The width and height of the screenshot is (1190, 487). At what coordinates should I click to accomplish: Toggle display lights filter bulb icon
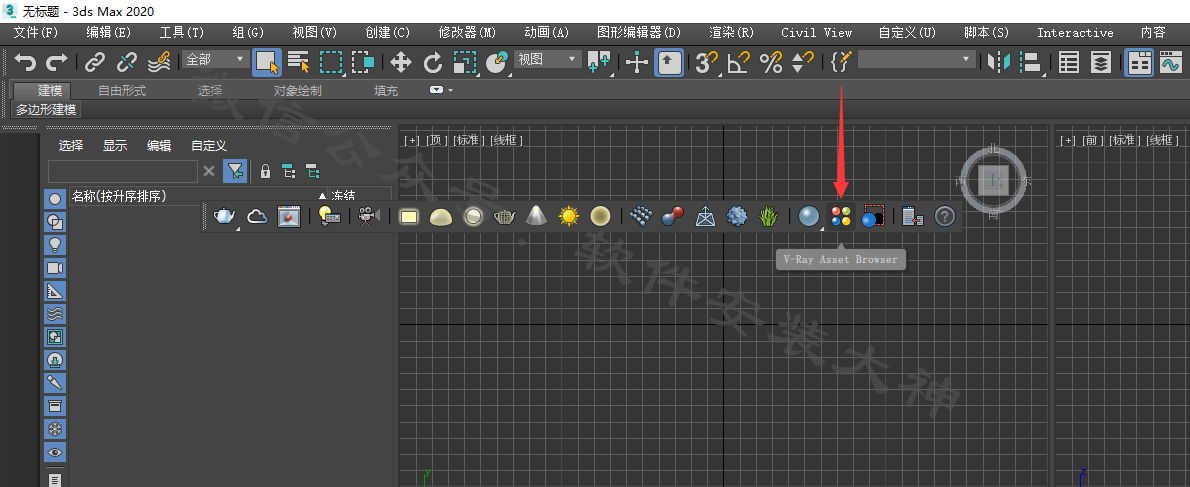tap(55, 245)
